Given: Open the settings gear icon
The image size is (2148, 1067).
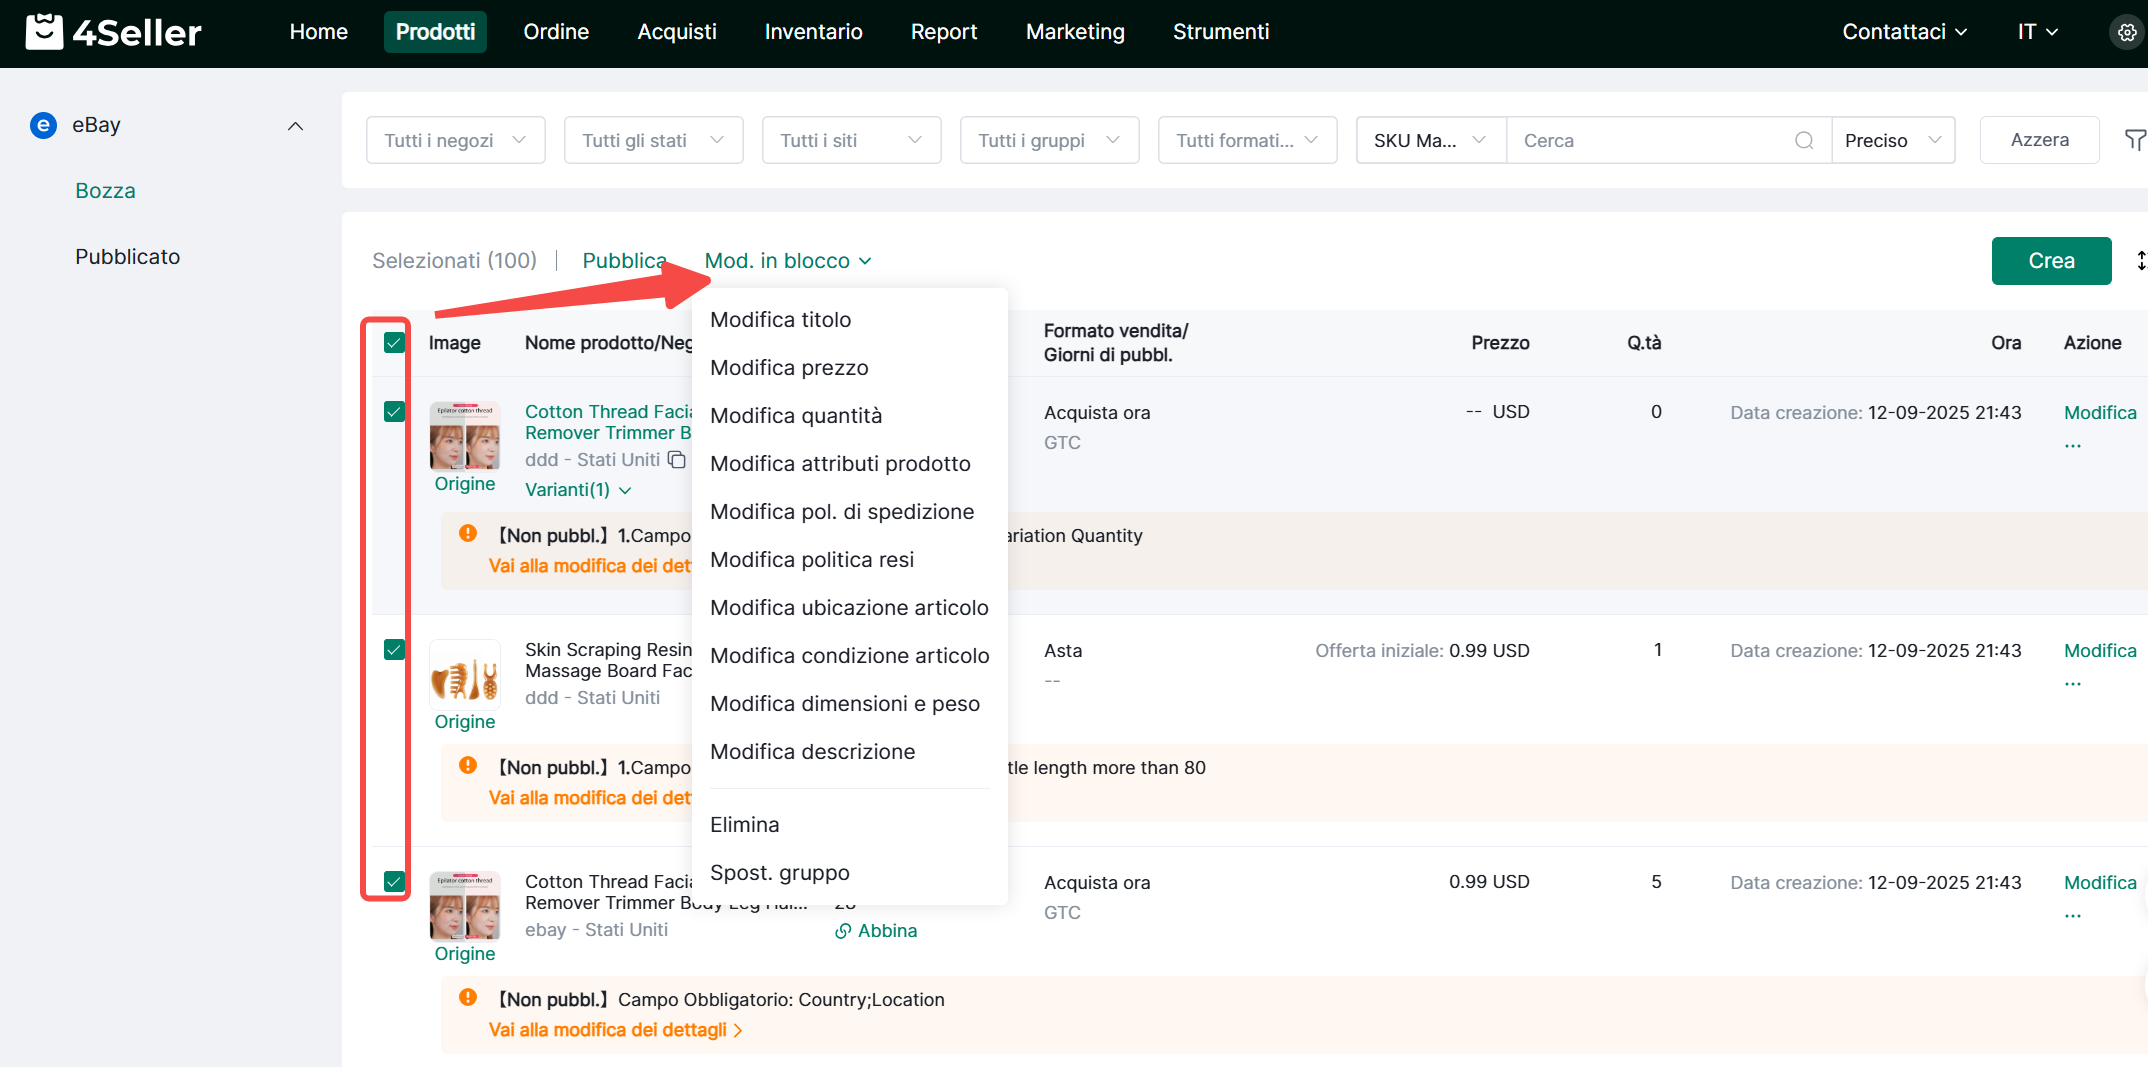Looking at the screenshot, I should pyautogui.click(x=2126, y=32).
